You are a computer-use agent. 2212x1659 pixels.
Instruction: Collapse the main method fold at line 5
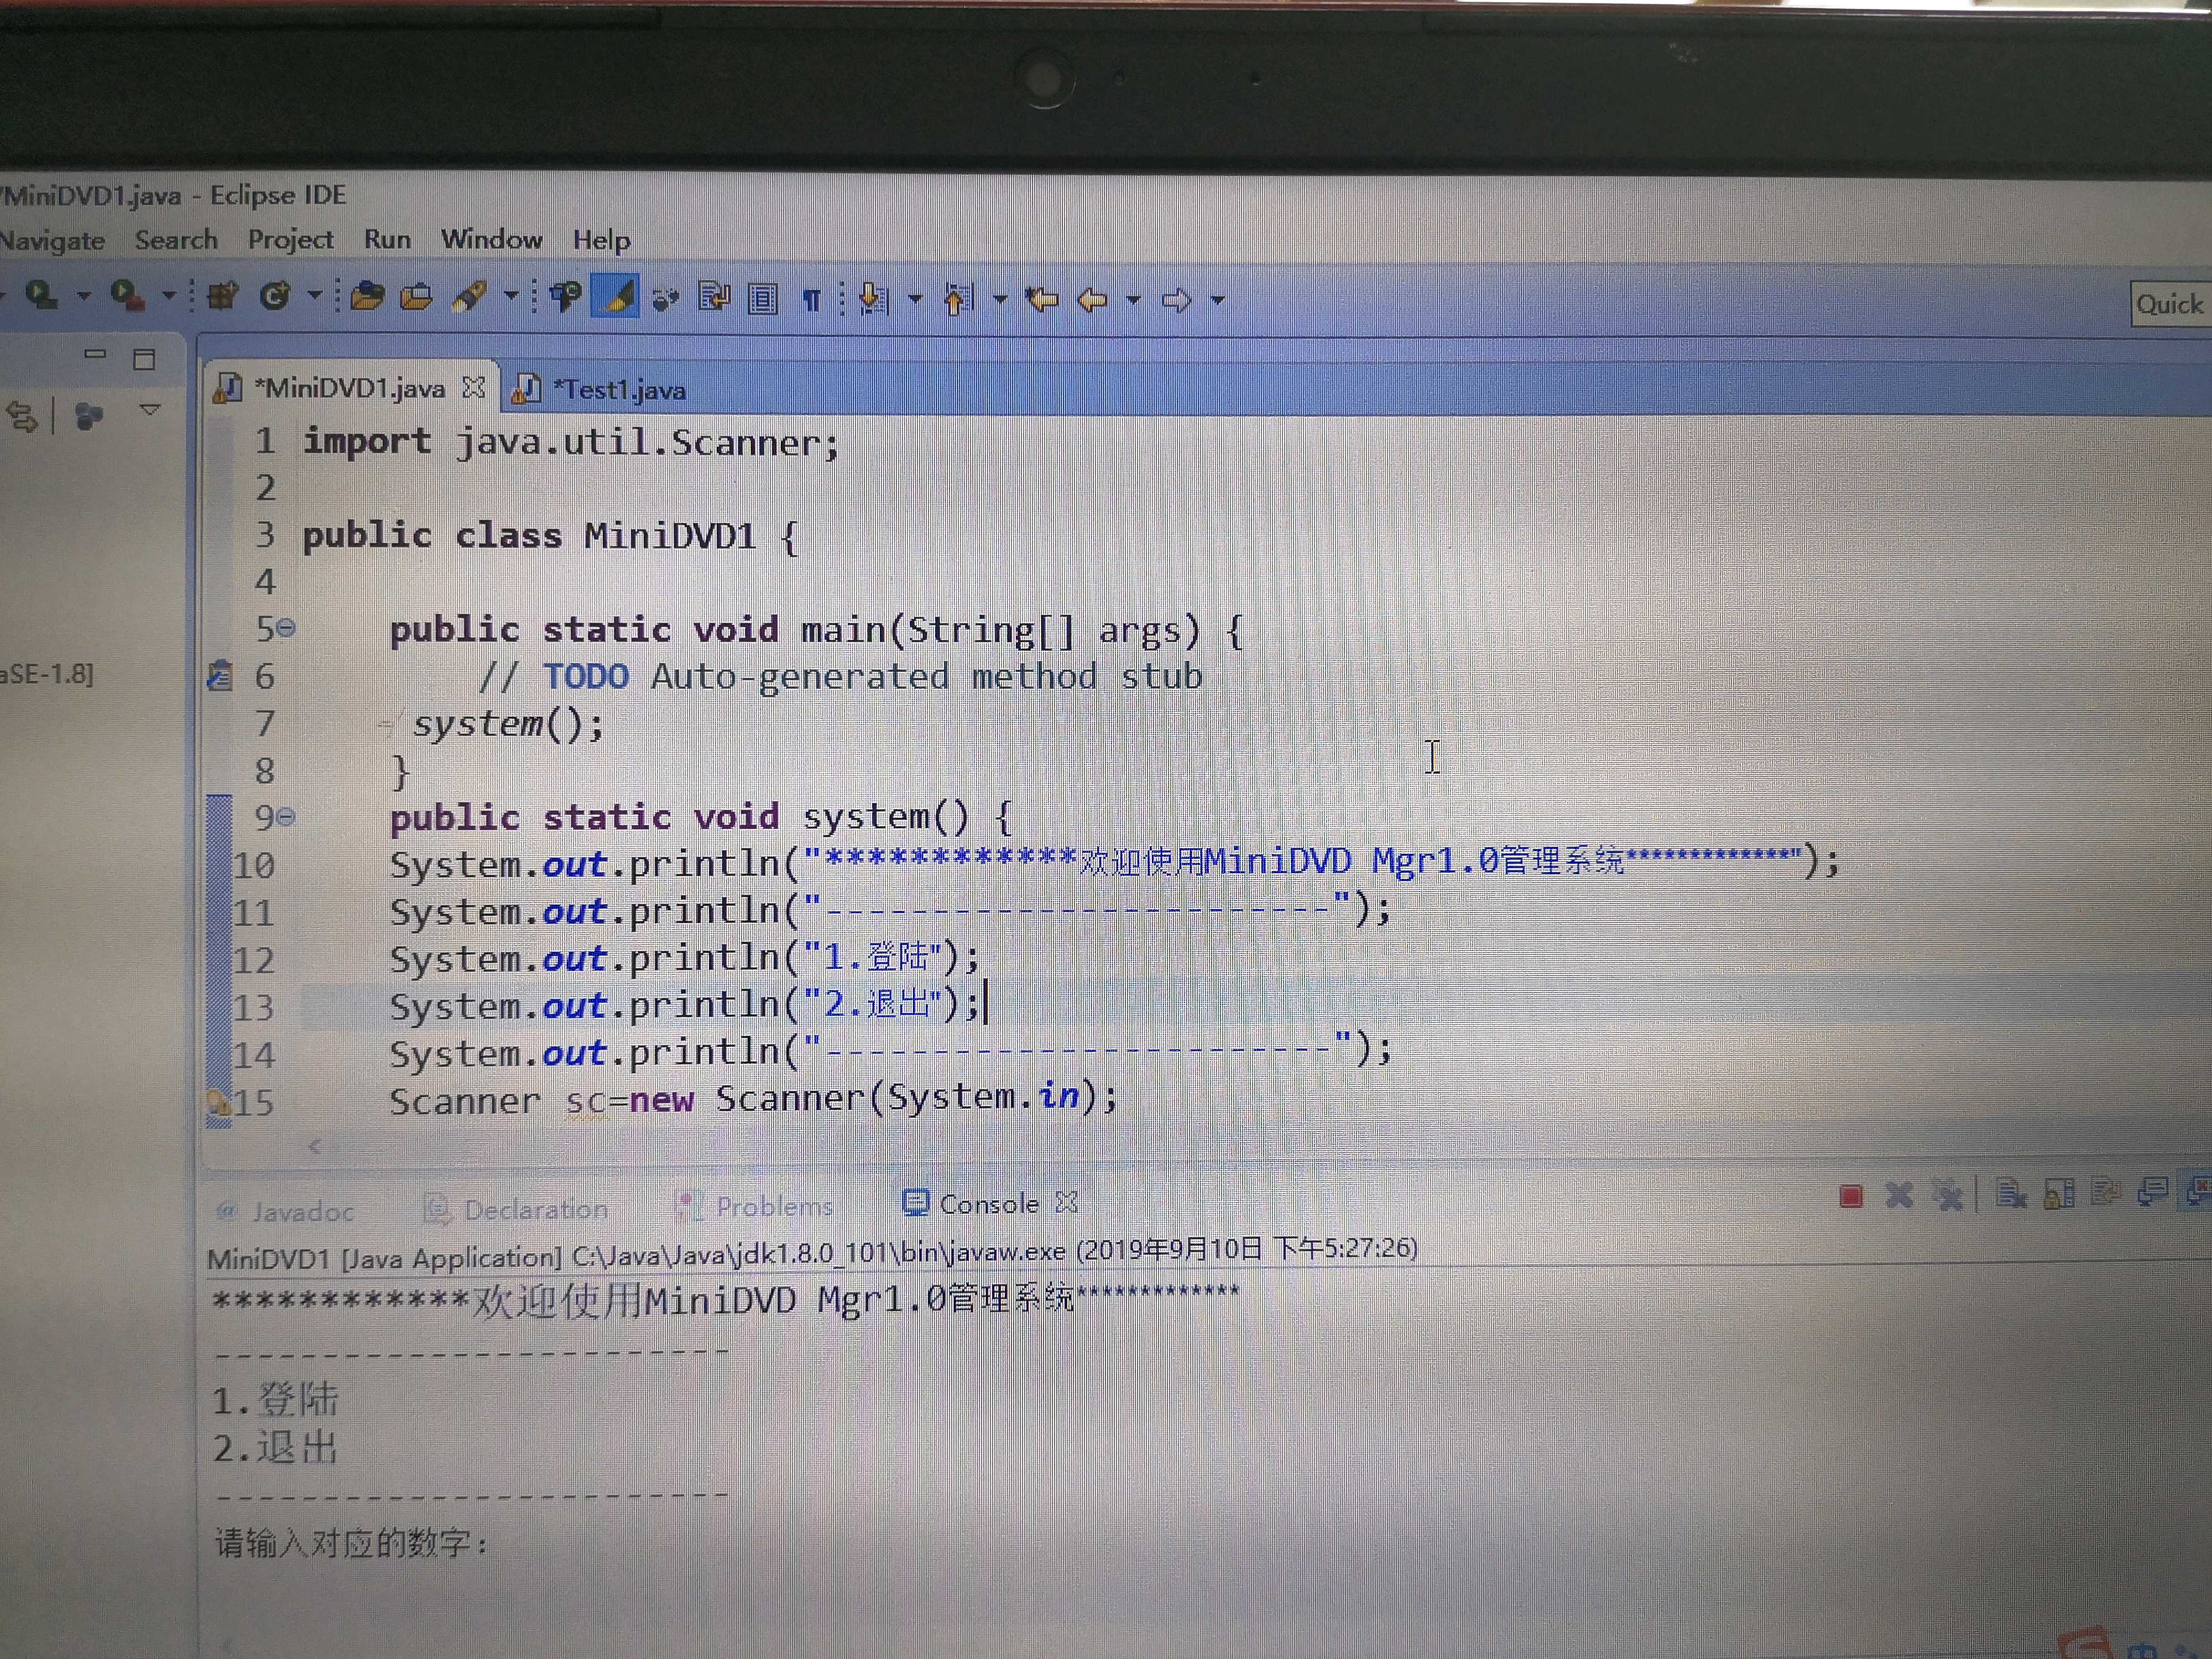pos(286,628)
